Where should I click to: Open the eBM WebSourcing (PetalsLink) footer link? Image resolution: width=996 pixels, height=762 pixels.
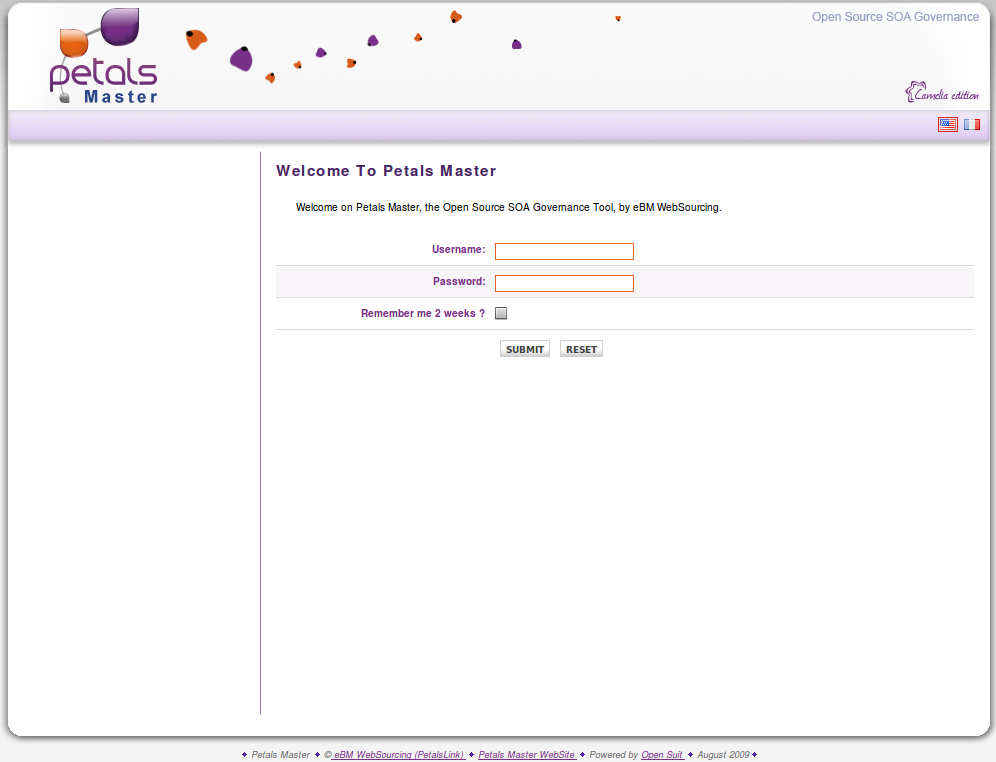click(398, 755)
